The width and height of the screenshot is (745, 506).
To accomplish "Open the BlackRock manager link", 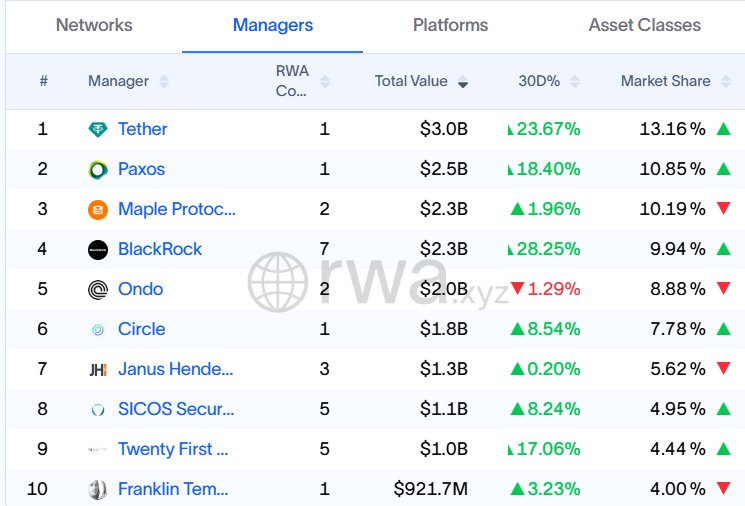I will [x=160, y=249].
